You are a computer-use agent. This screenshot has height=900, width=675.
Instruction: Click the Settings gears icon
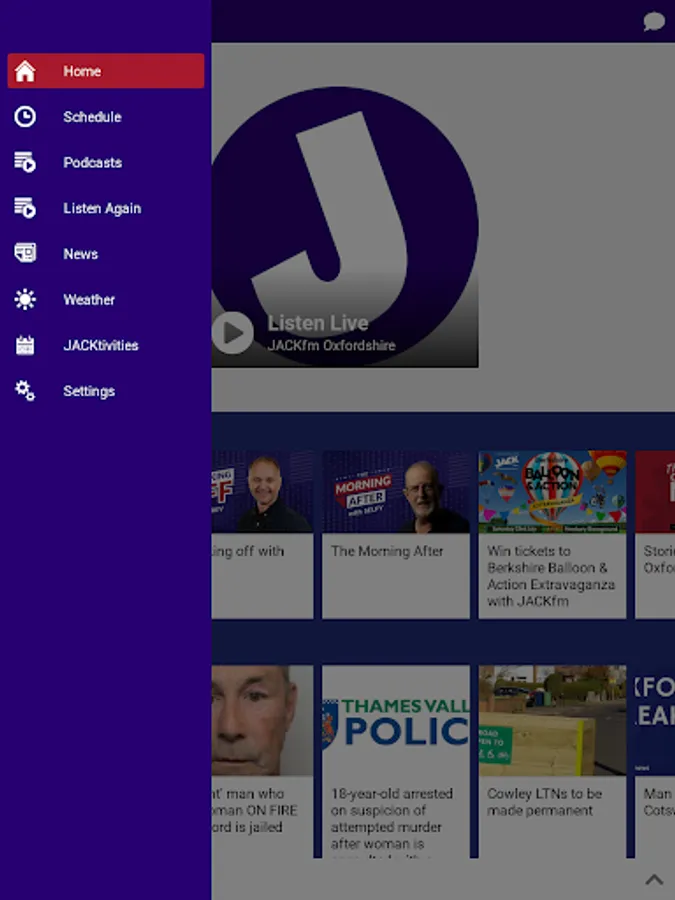(25, 391)
